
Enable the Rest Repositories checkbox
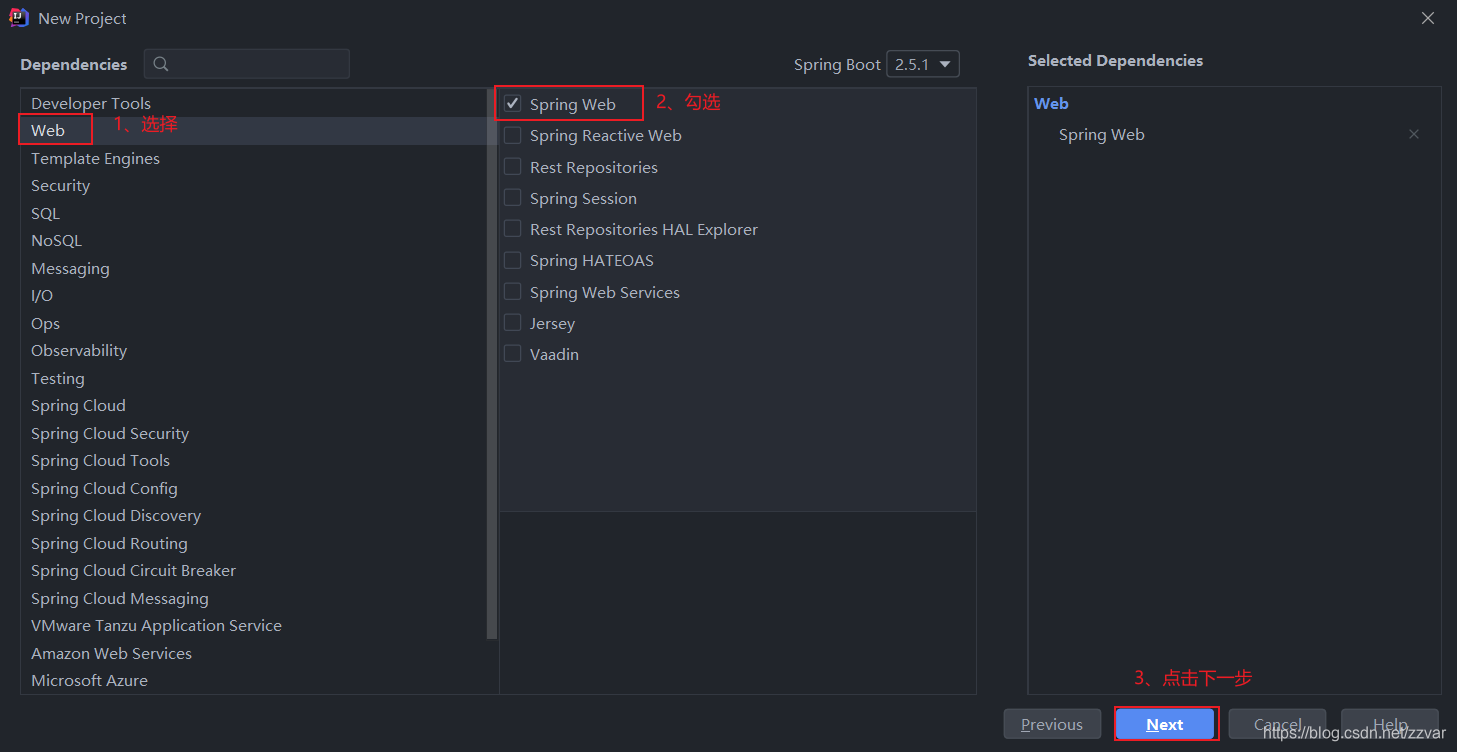point(513,167)
